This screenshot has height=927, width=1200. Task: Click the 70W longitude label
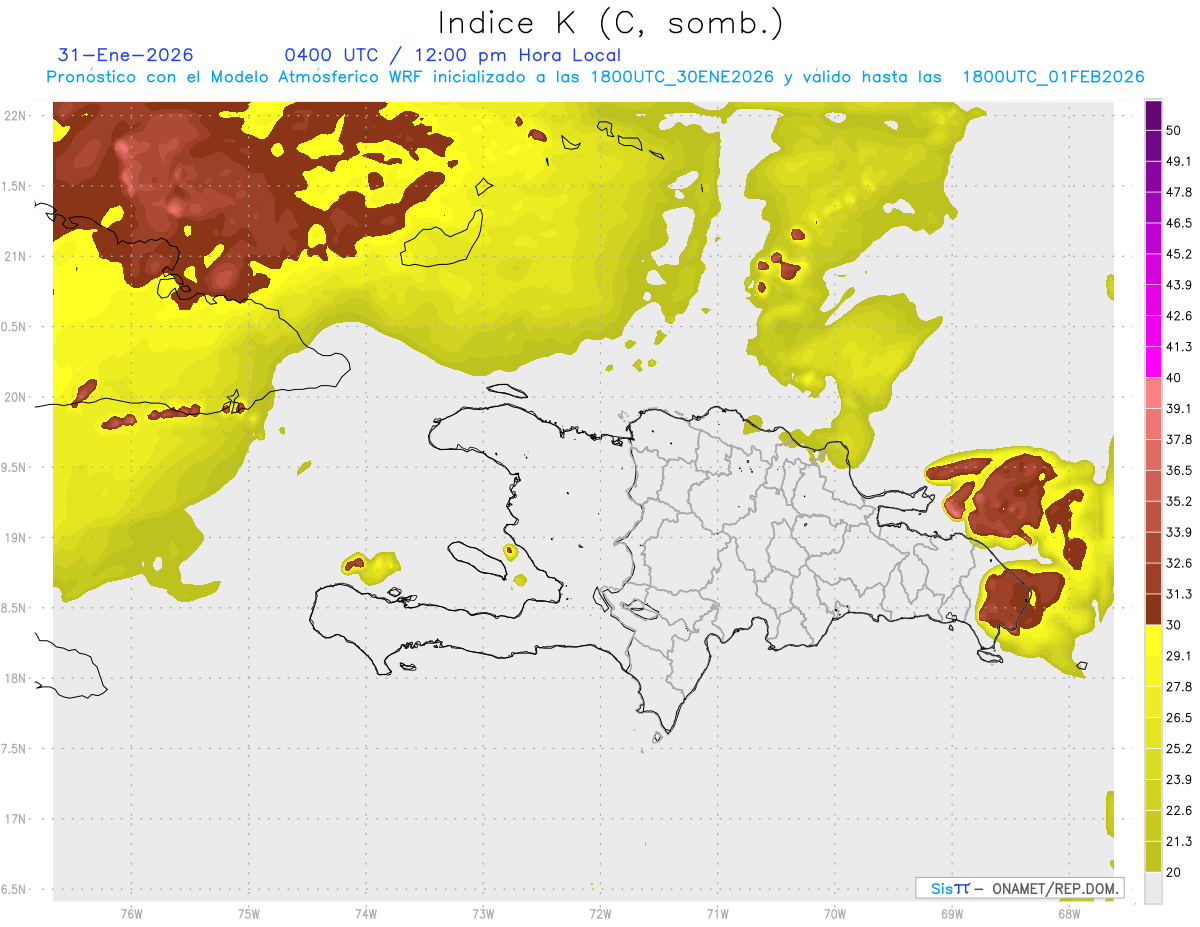tap(835, 914)
